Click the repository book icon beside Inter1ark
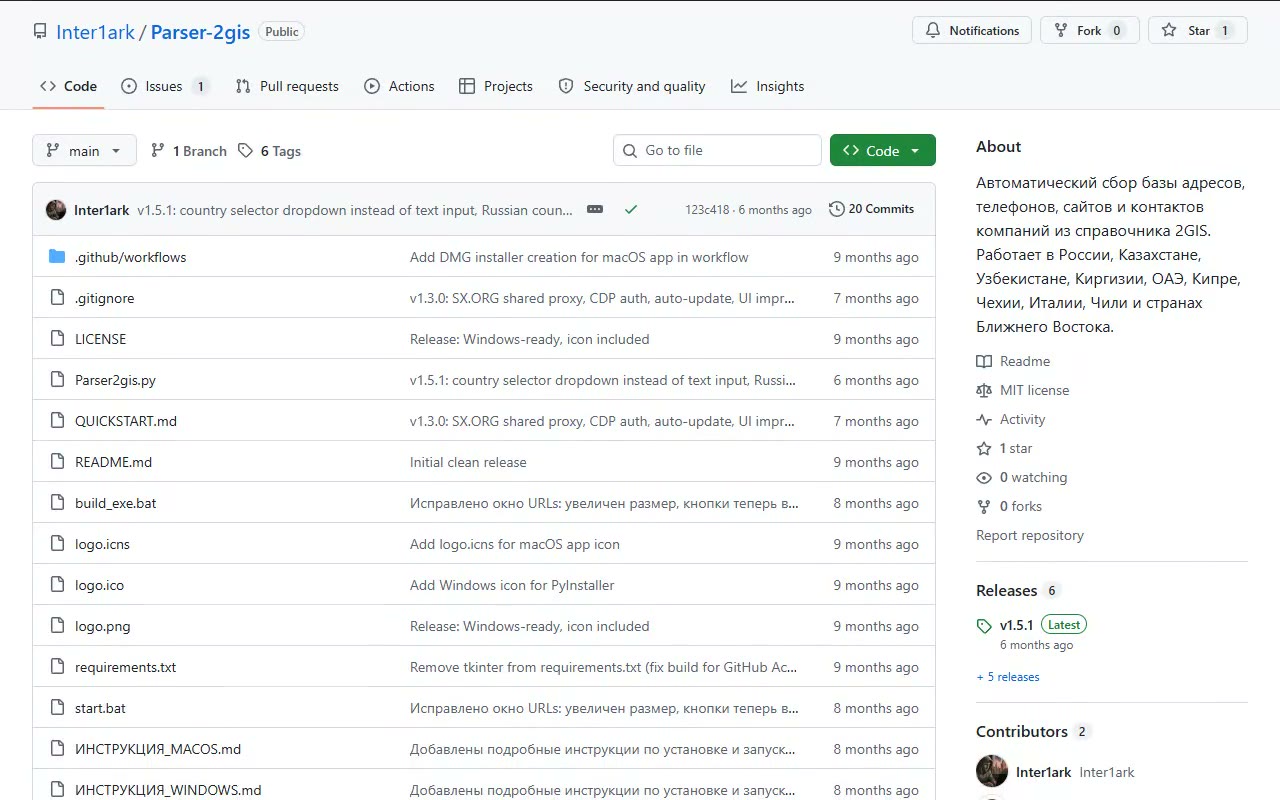The width and height of the screenshot is (1280, 800). pos(40,32)
